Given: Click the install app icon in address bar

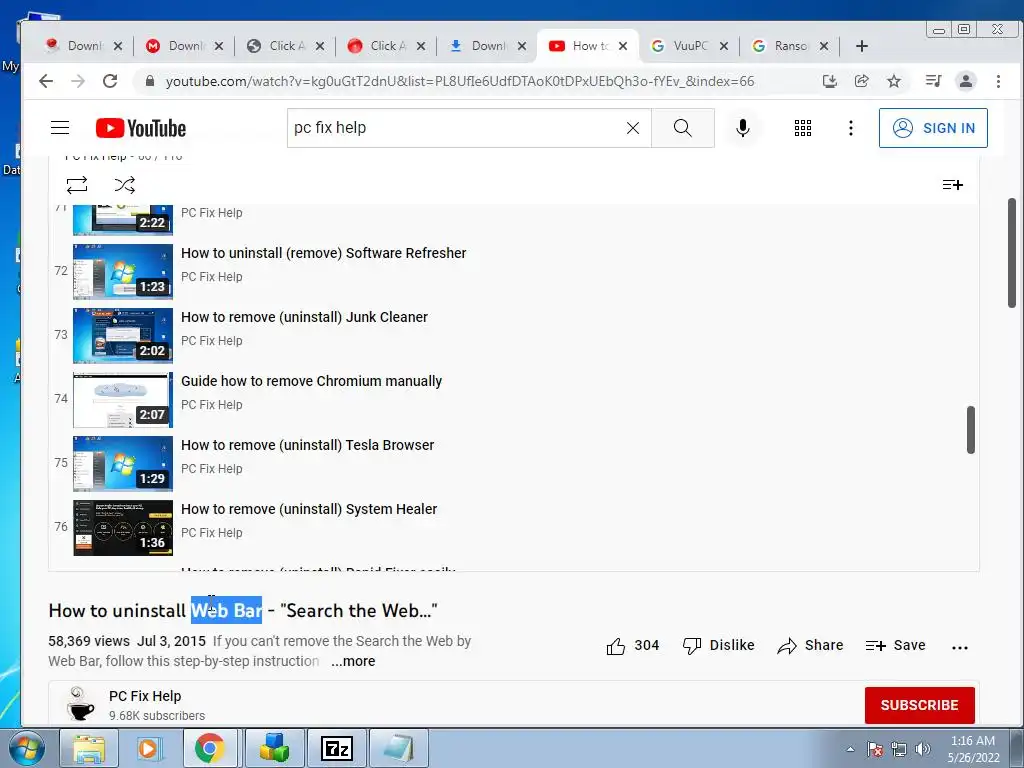Looking at the screenshot, I should [829, 81].
